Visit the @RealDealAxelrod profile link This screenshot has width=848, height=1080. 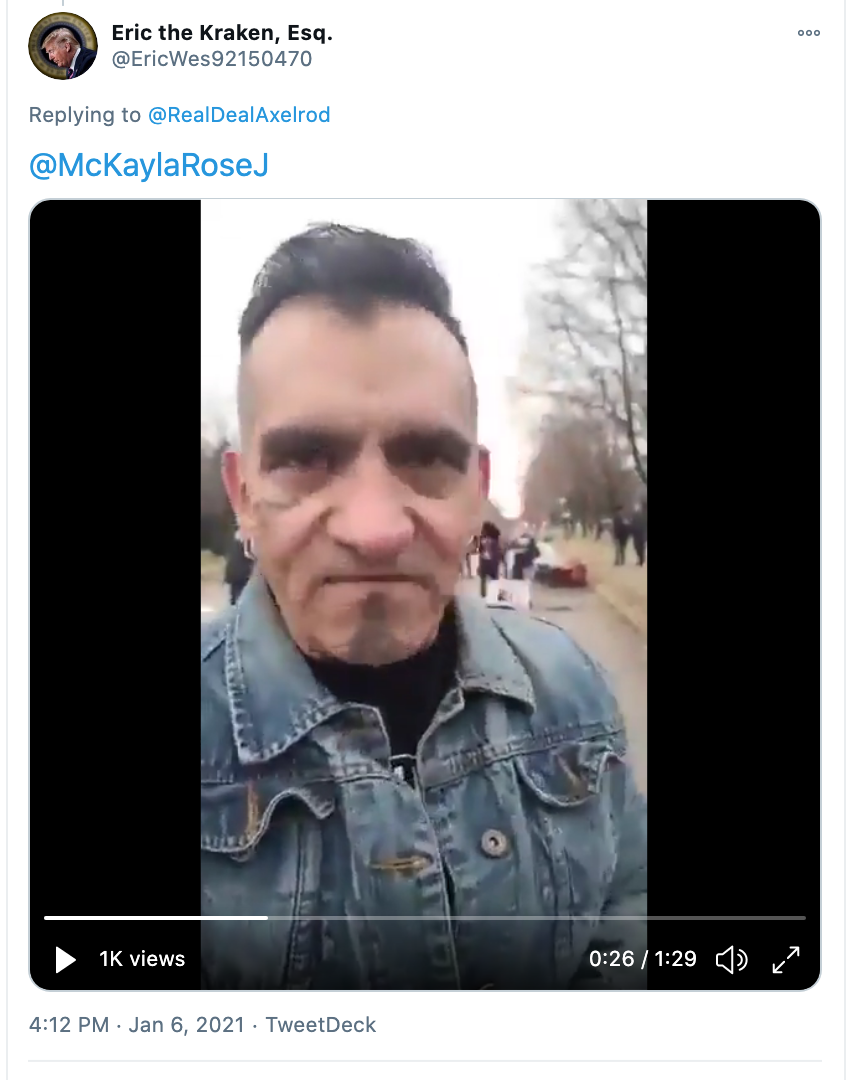click(239, 114)
